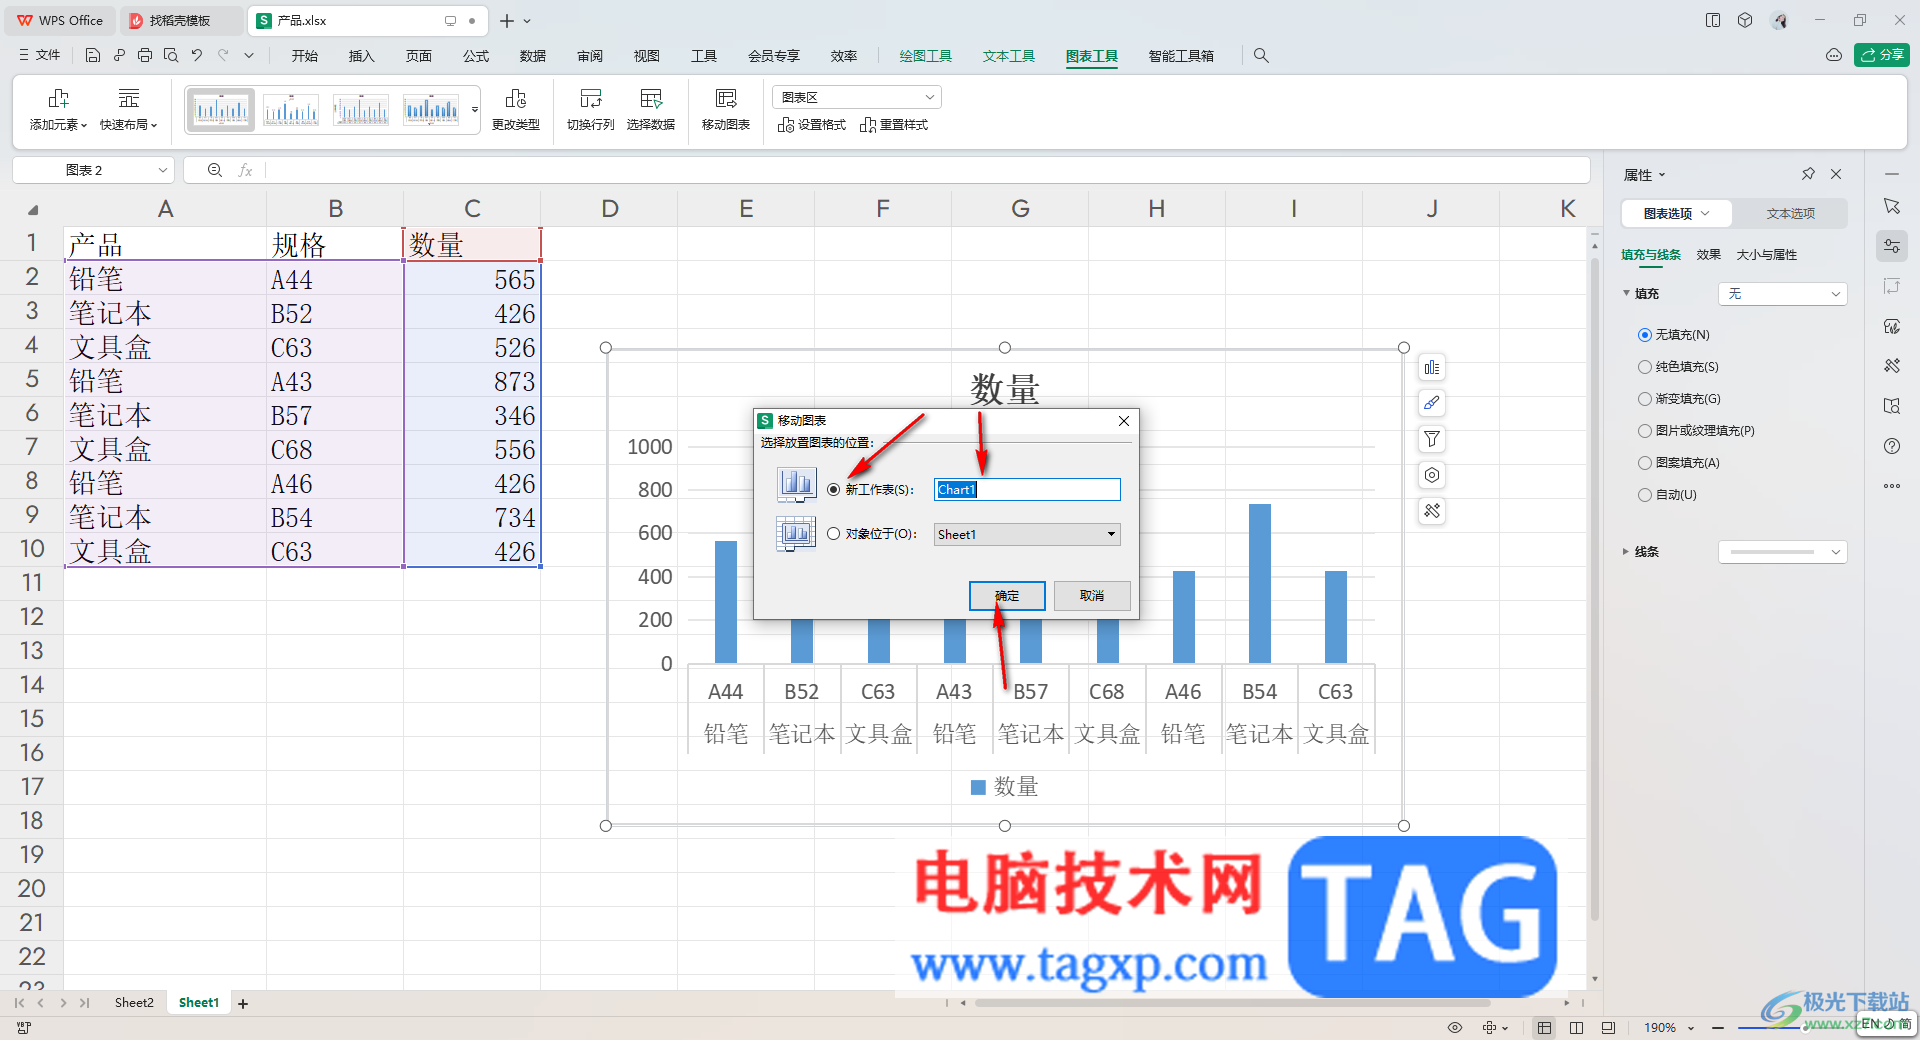Select No Fill (无填充) radio button

point(1644,335)
